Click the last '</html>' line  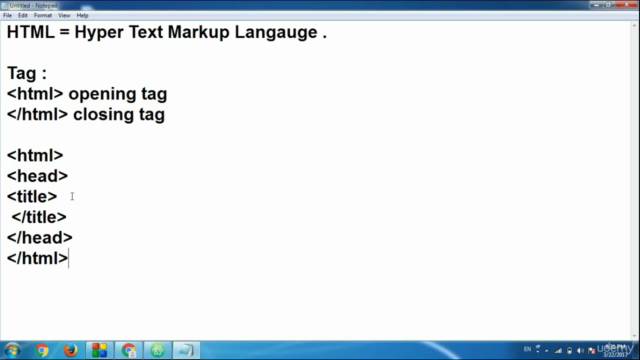click(38, 258)
